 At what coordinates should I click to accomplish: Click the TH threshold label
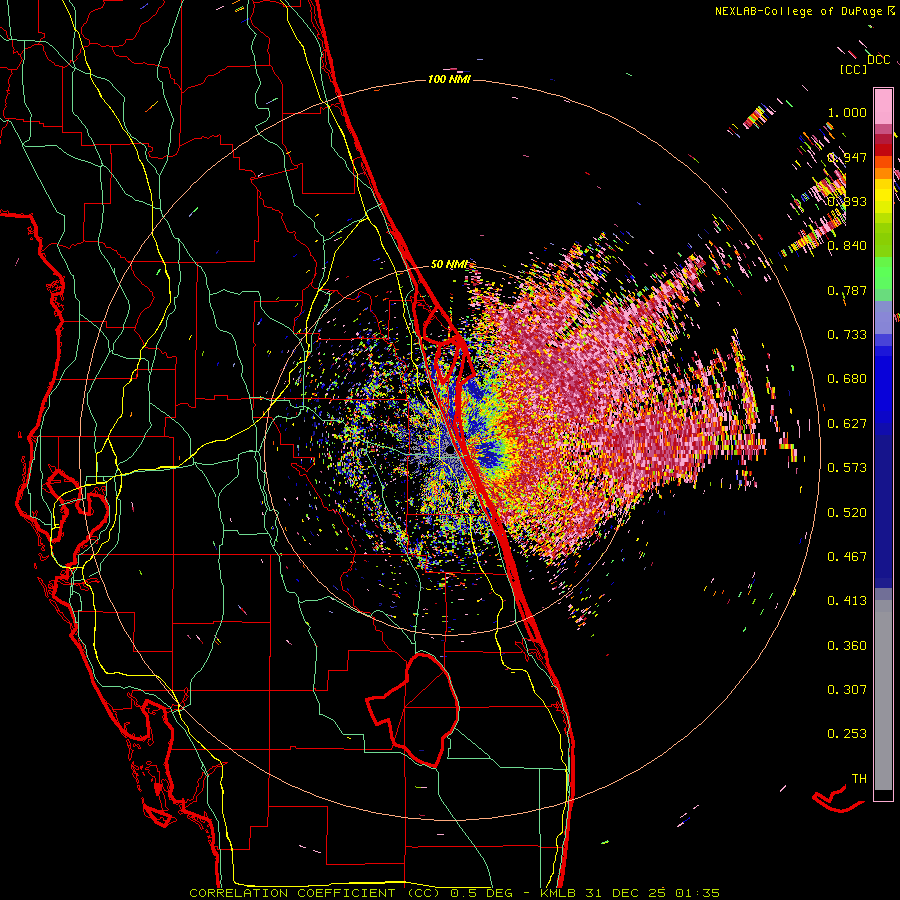[859, 778]
